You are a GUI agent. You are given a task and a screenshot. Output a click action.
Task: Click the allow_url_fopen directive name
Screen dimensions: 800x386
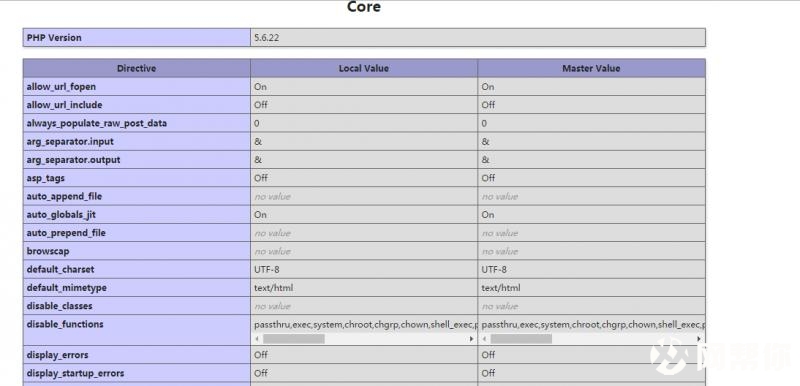61,87
